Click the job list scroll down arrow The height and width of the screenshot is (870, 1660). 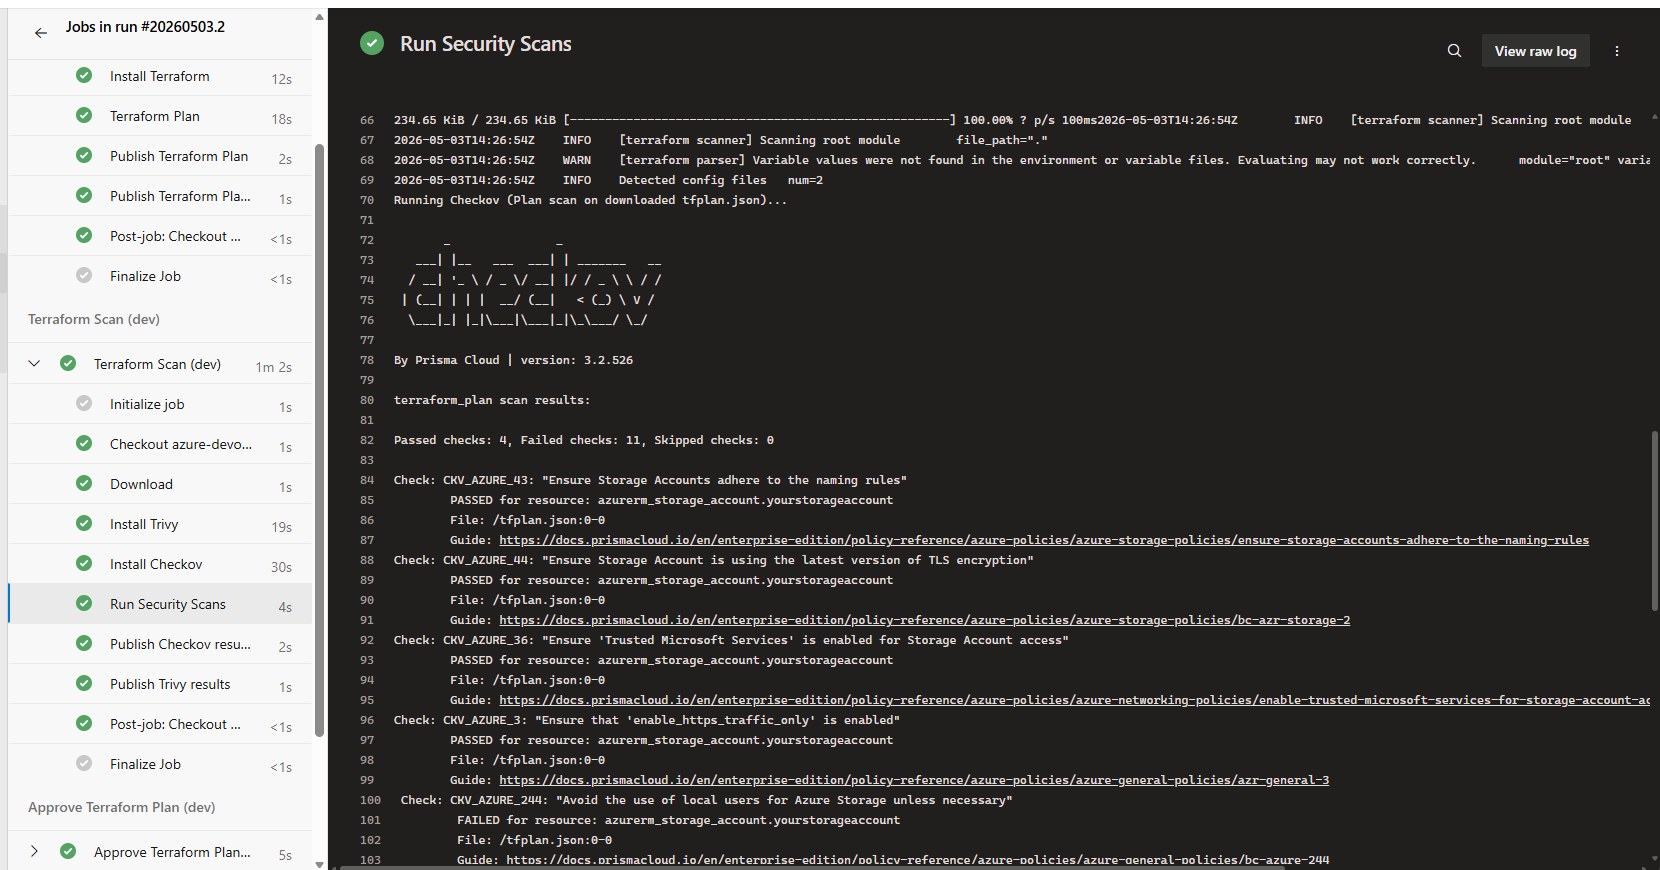point(319,863)
